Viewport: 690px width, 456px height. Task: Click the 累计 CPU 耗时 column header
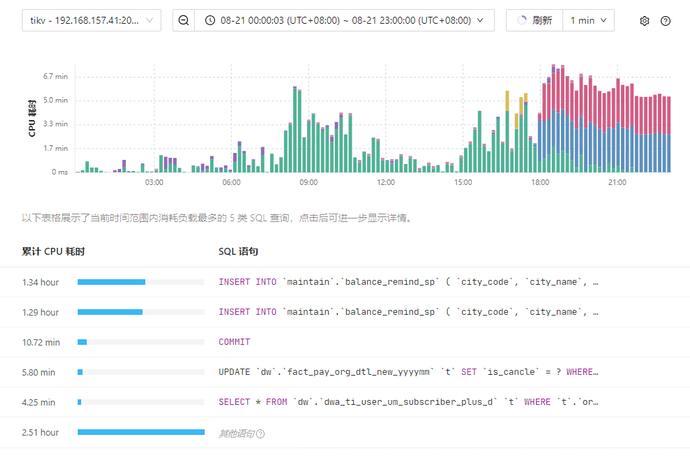tap(53, 251)
